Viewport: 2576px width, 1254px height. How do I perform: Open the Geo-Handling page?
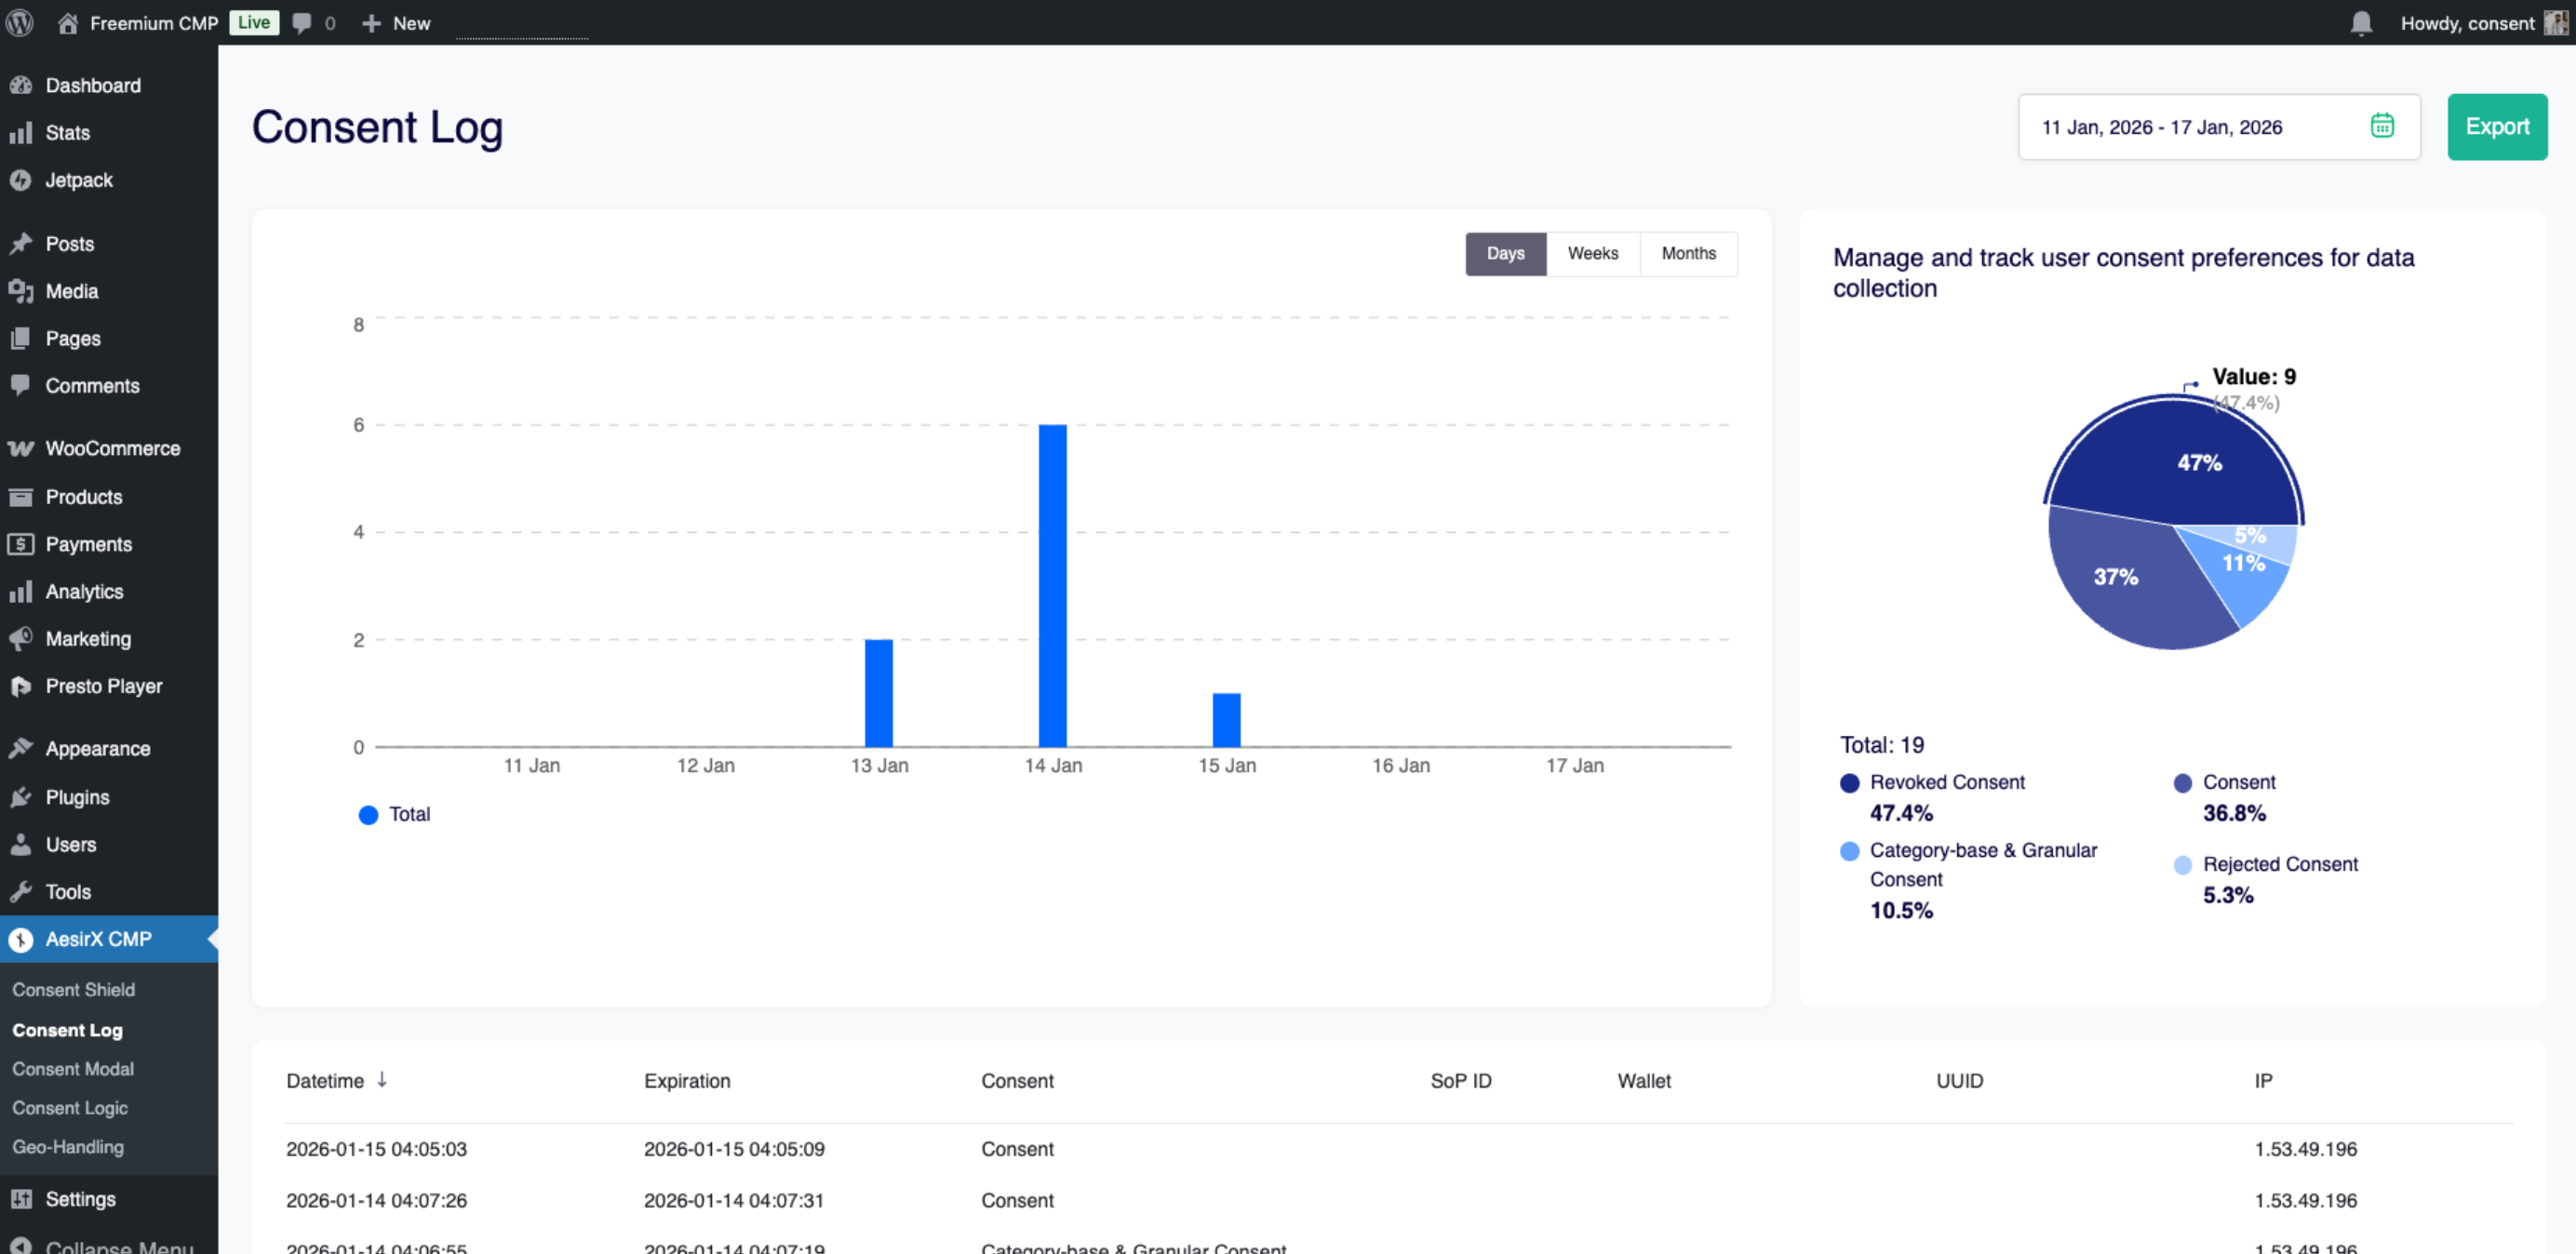tap(68, 1147)
